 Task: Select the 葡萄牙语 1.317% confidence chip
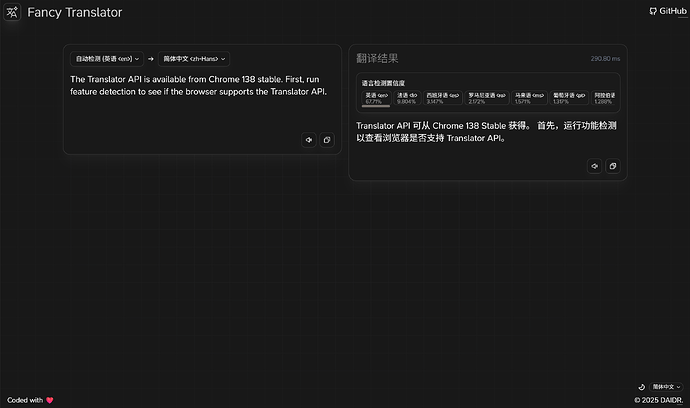pos(569,98)
